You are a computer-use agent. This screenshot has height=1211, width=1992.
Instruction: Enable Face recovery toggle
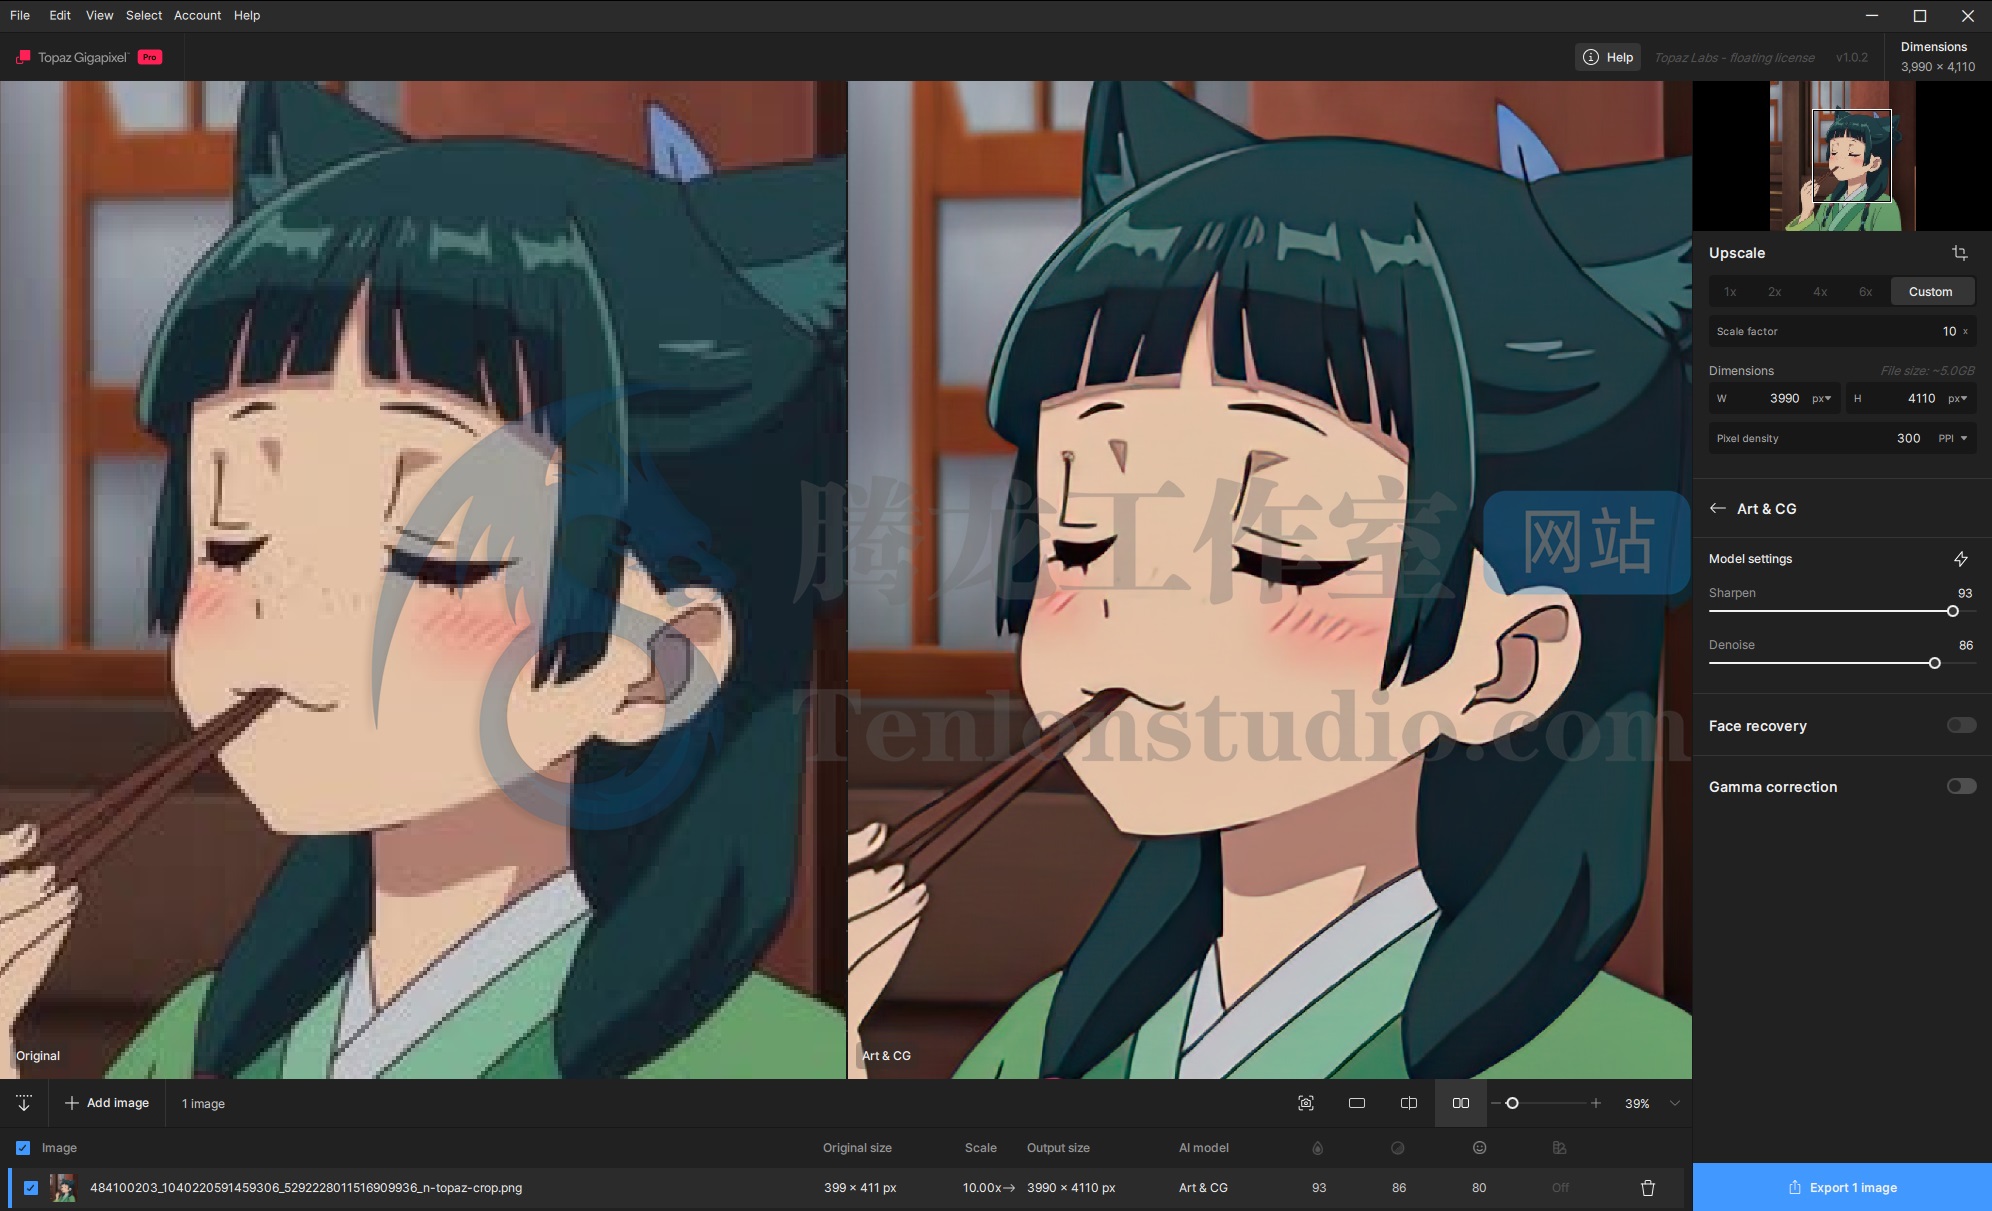[x=1961, y=725]
